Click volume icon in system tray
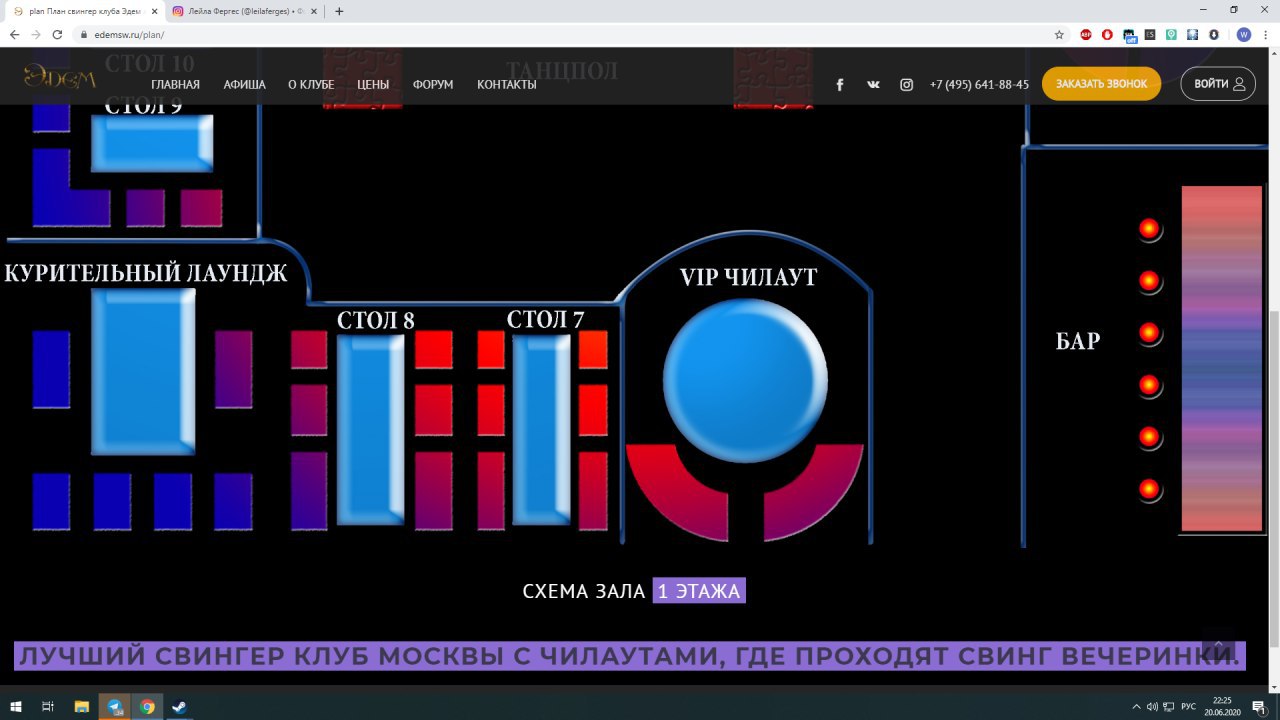The image size is (1280, 720). click(1152, 706)
